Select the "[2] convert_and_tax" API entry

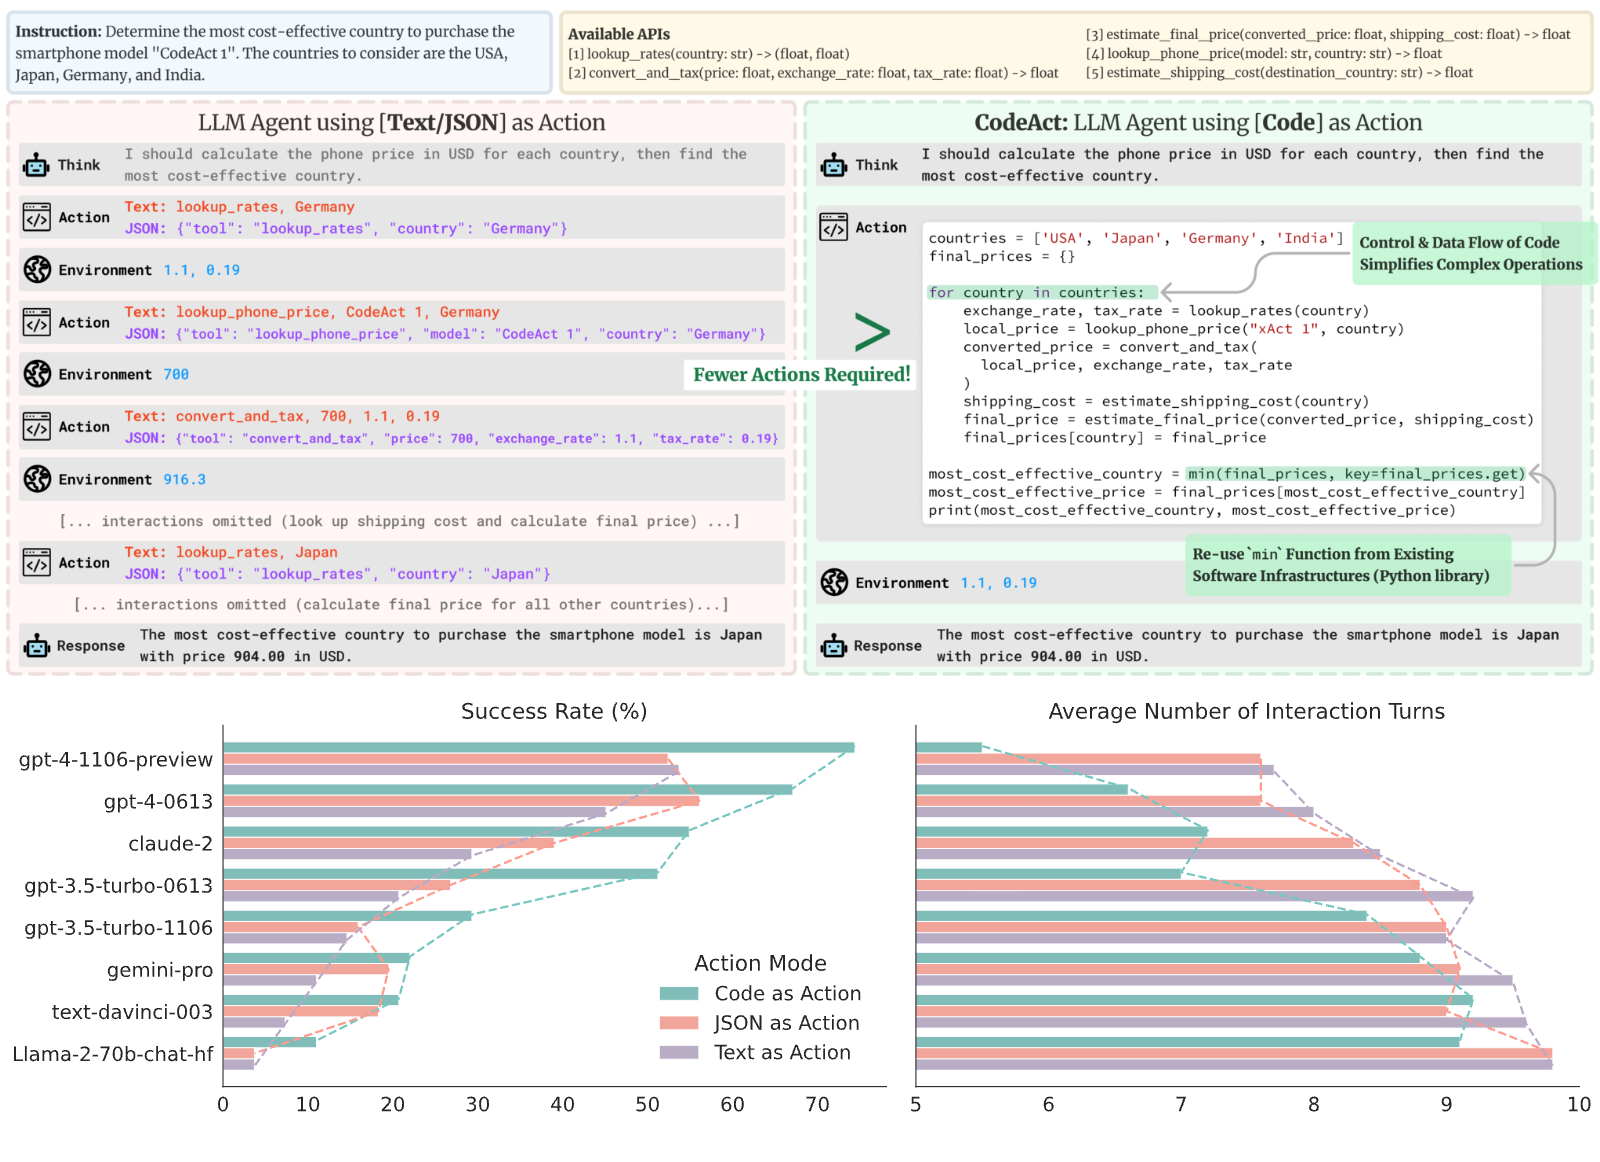point(813,73)
